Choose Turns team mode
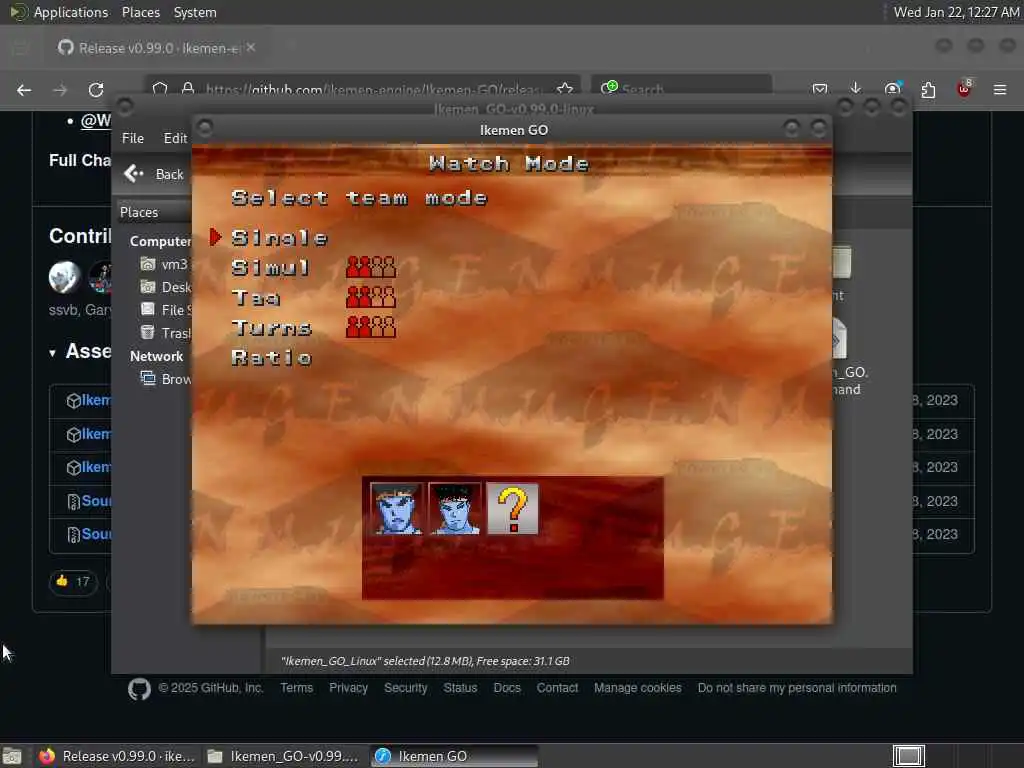The width and height of the screenshot is (1024, 768). [x=272, y=327]
